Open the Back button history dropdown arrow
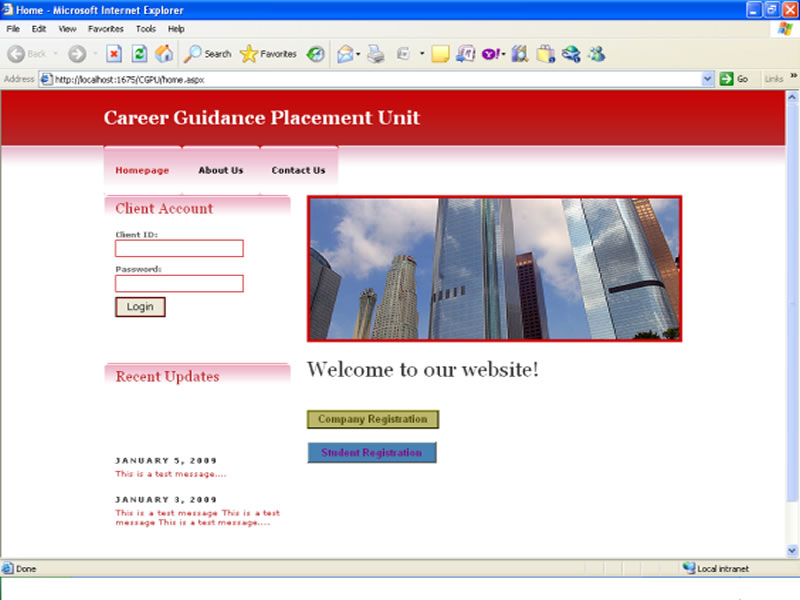Screen dimensions: 800x600 tap(56, 54)
